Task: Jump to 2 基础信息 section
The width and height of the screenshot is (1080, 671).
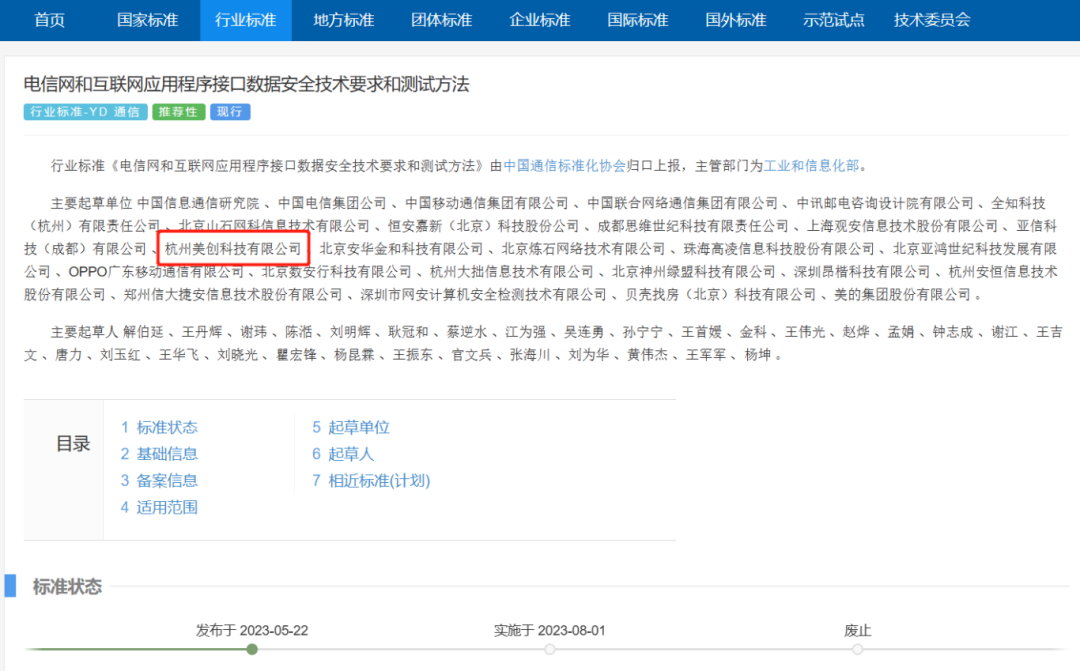Action: pos(159,454)
